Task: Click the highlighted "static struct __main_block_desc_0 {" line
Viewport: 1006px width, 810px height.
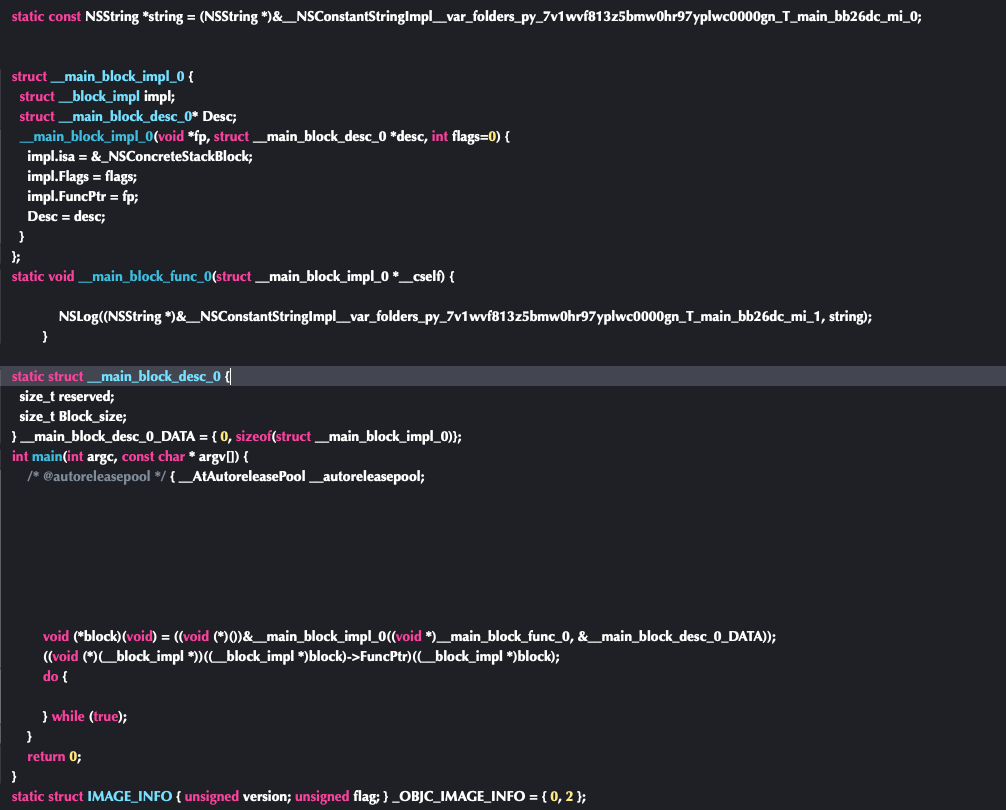Action: click(x=503, y=376)
